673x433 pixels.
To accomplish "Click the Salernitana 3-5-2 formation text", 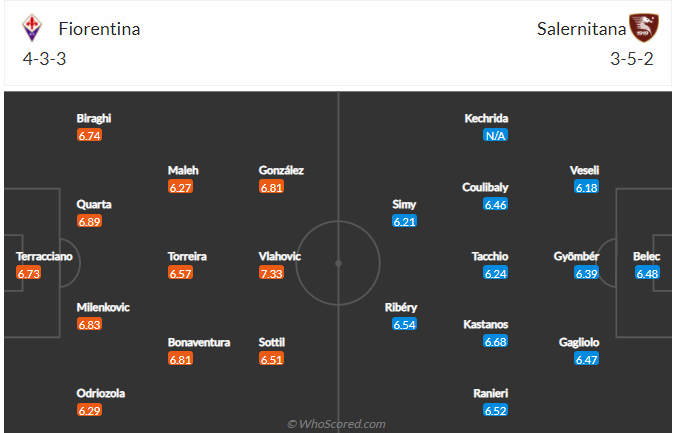I will coord(631,59).
